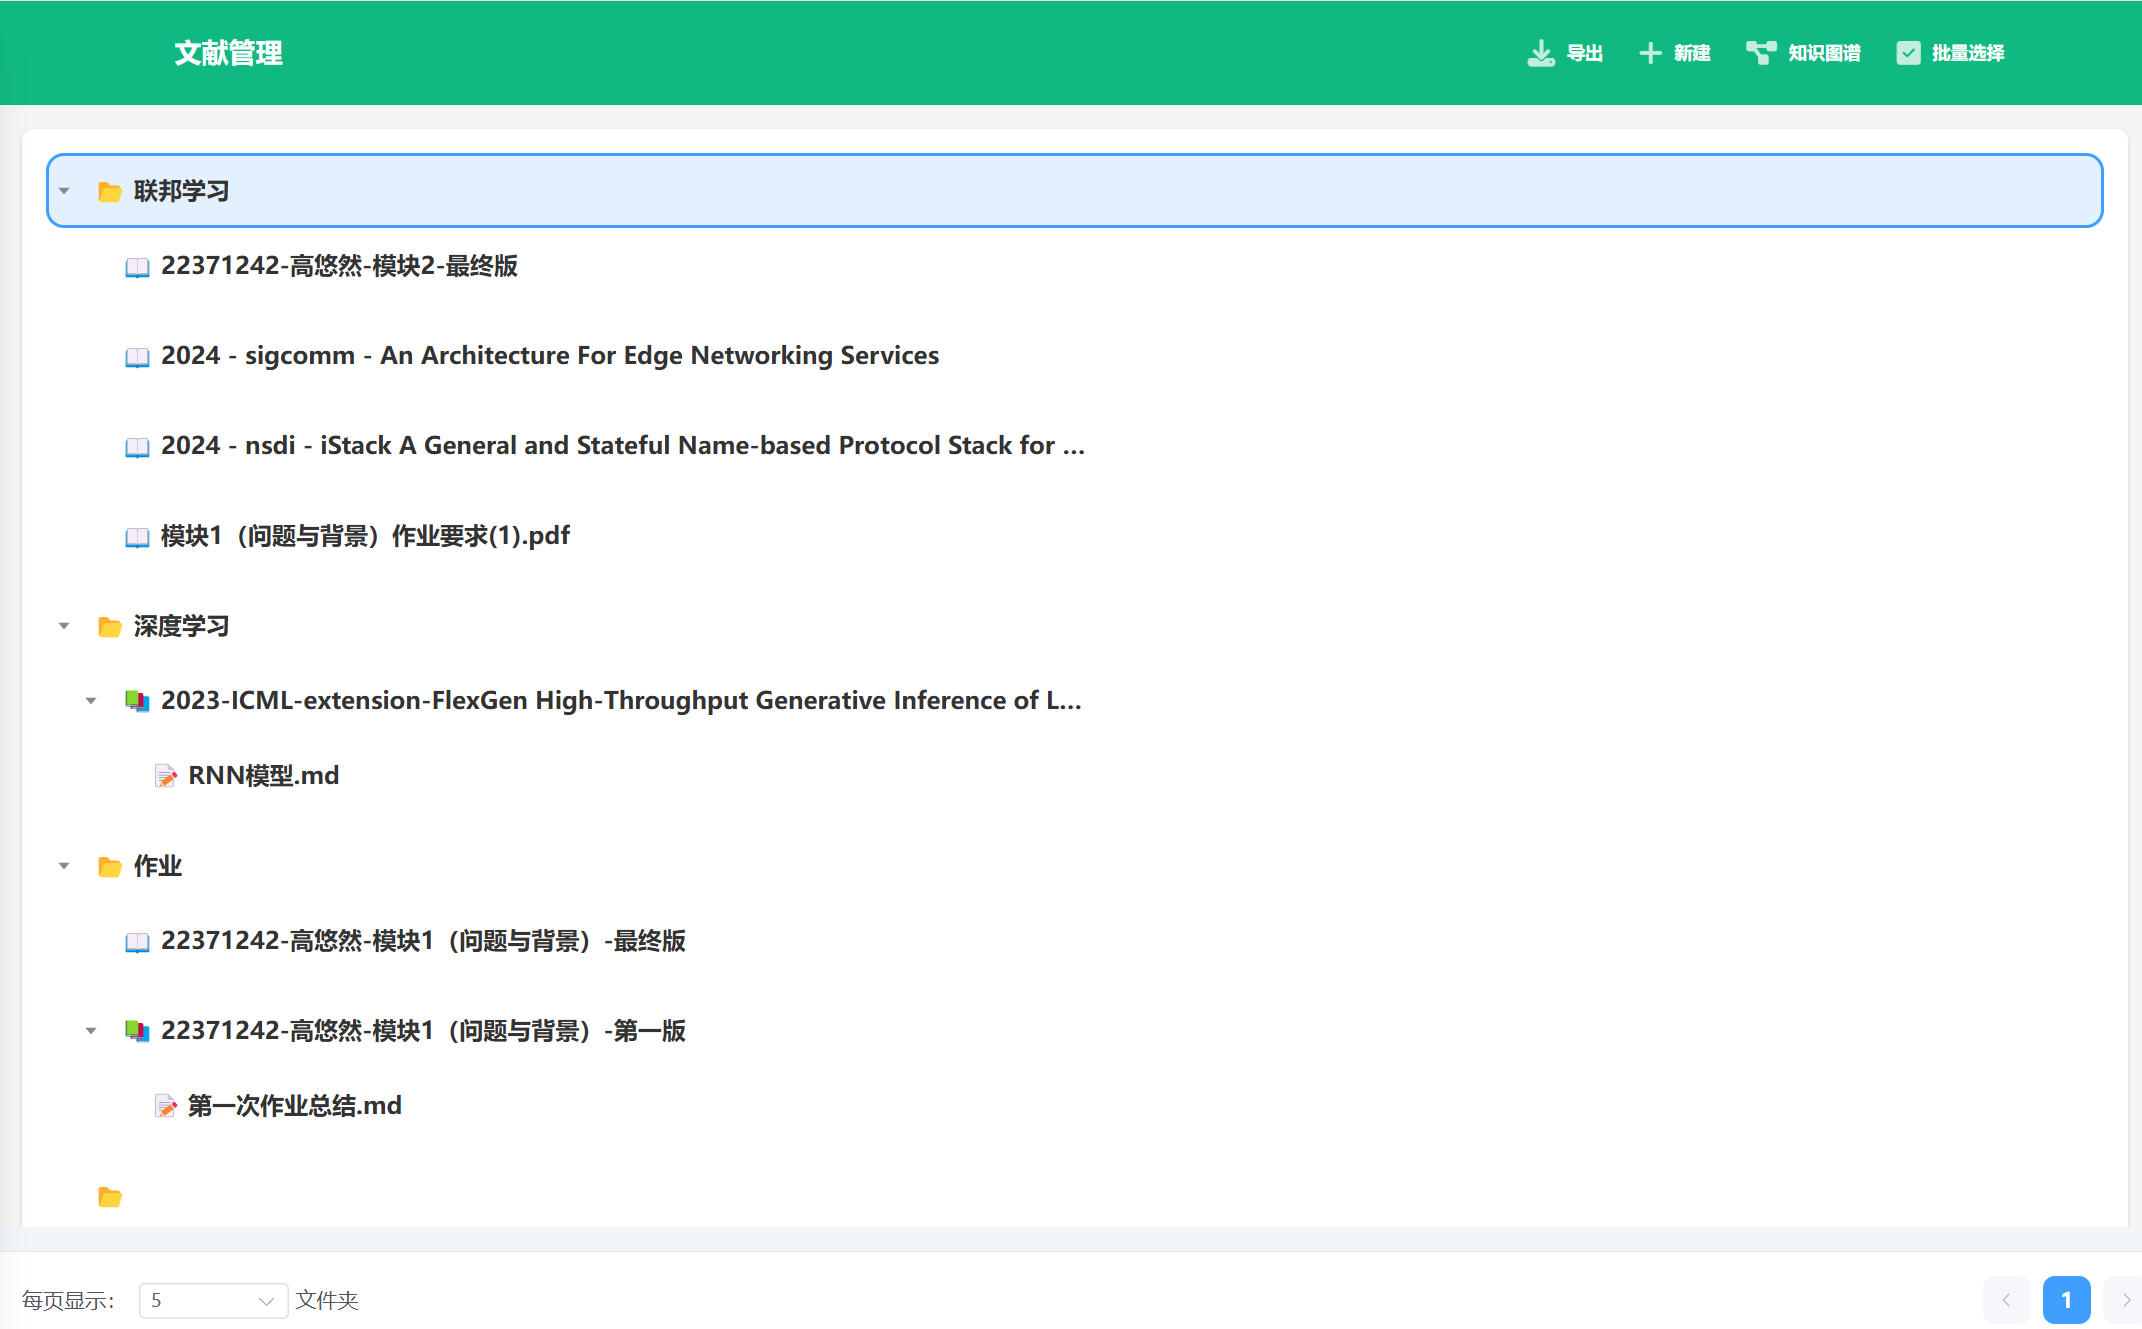Viewport: 2142px width, 1329px height.
Task: Click the export download icon
Action: [x=1540, y=53]
